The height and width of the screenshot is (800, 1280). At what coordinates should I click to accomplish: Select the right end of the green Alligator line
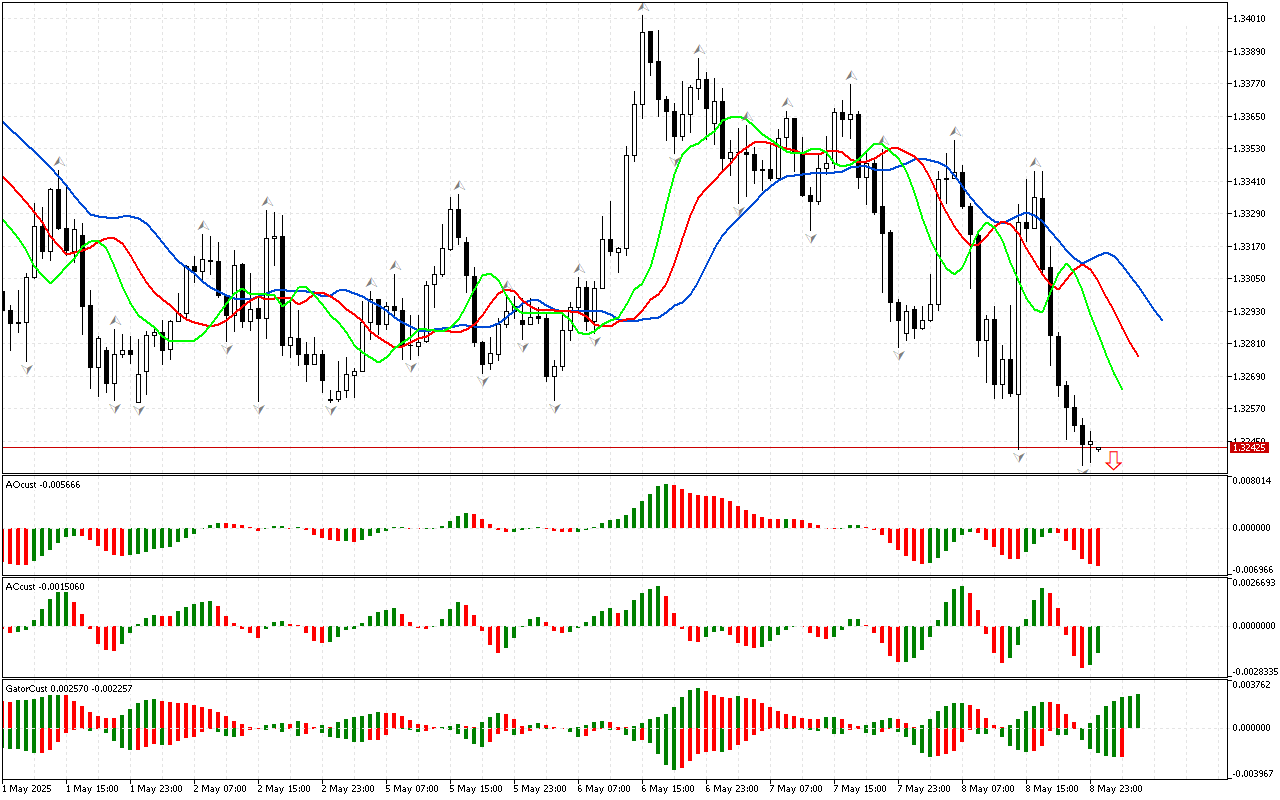1122,389
